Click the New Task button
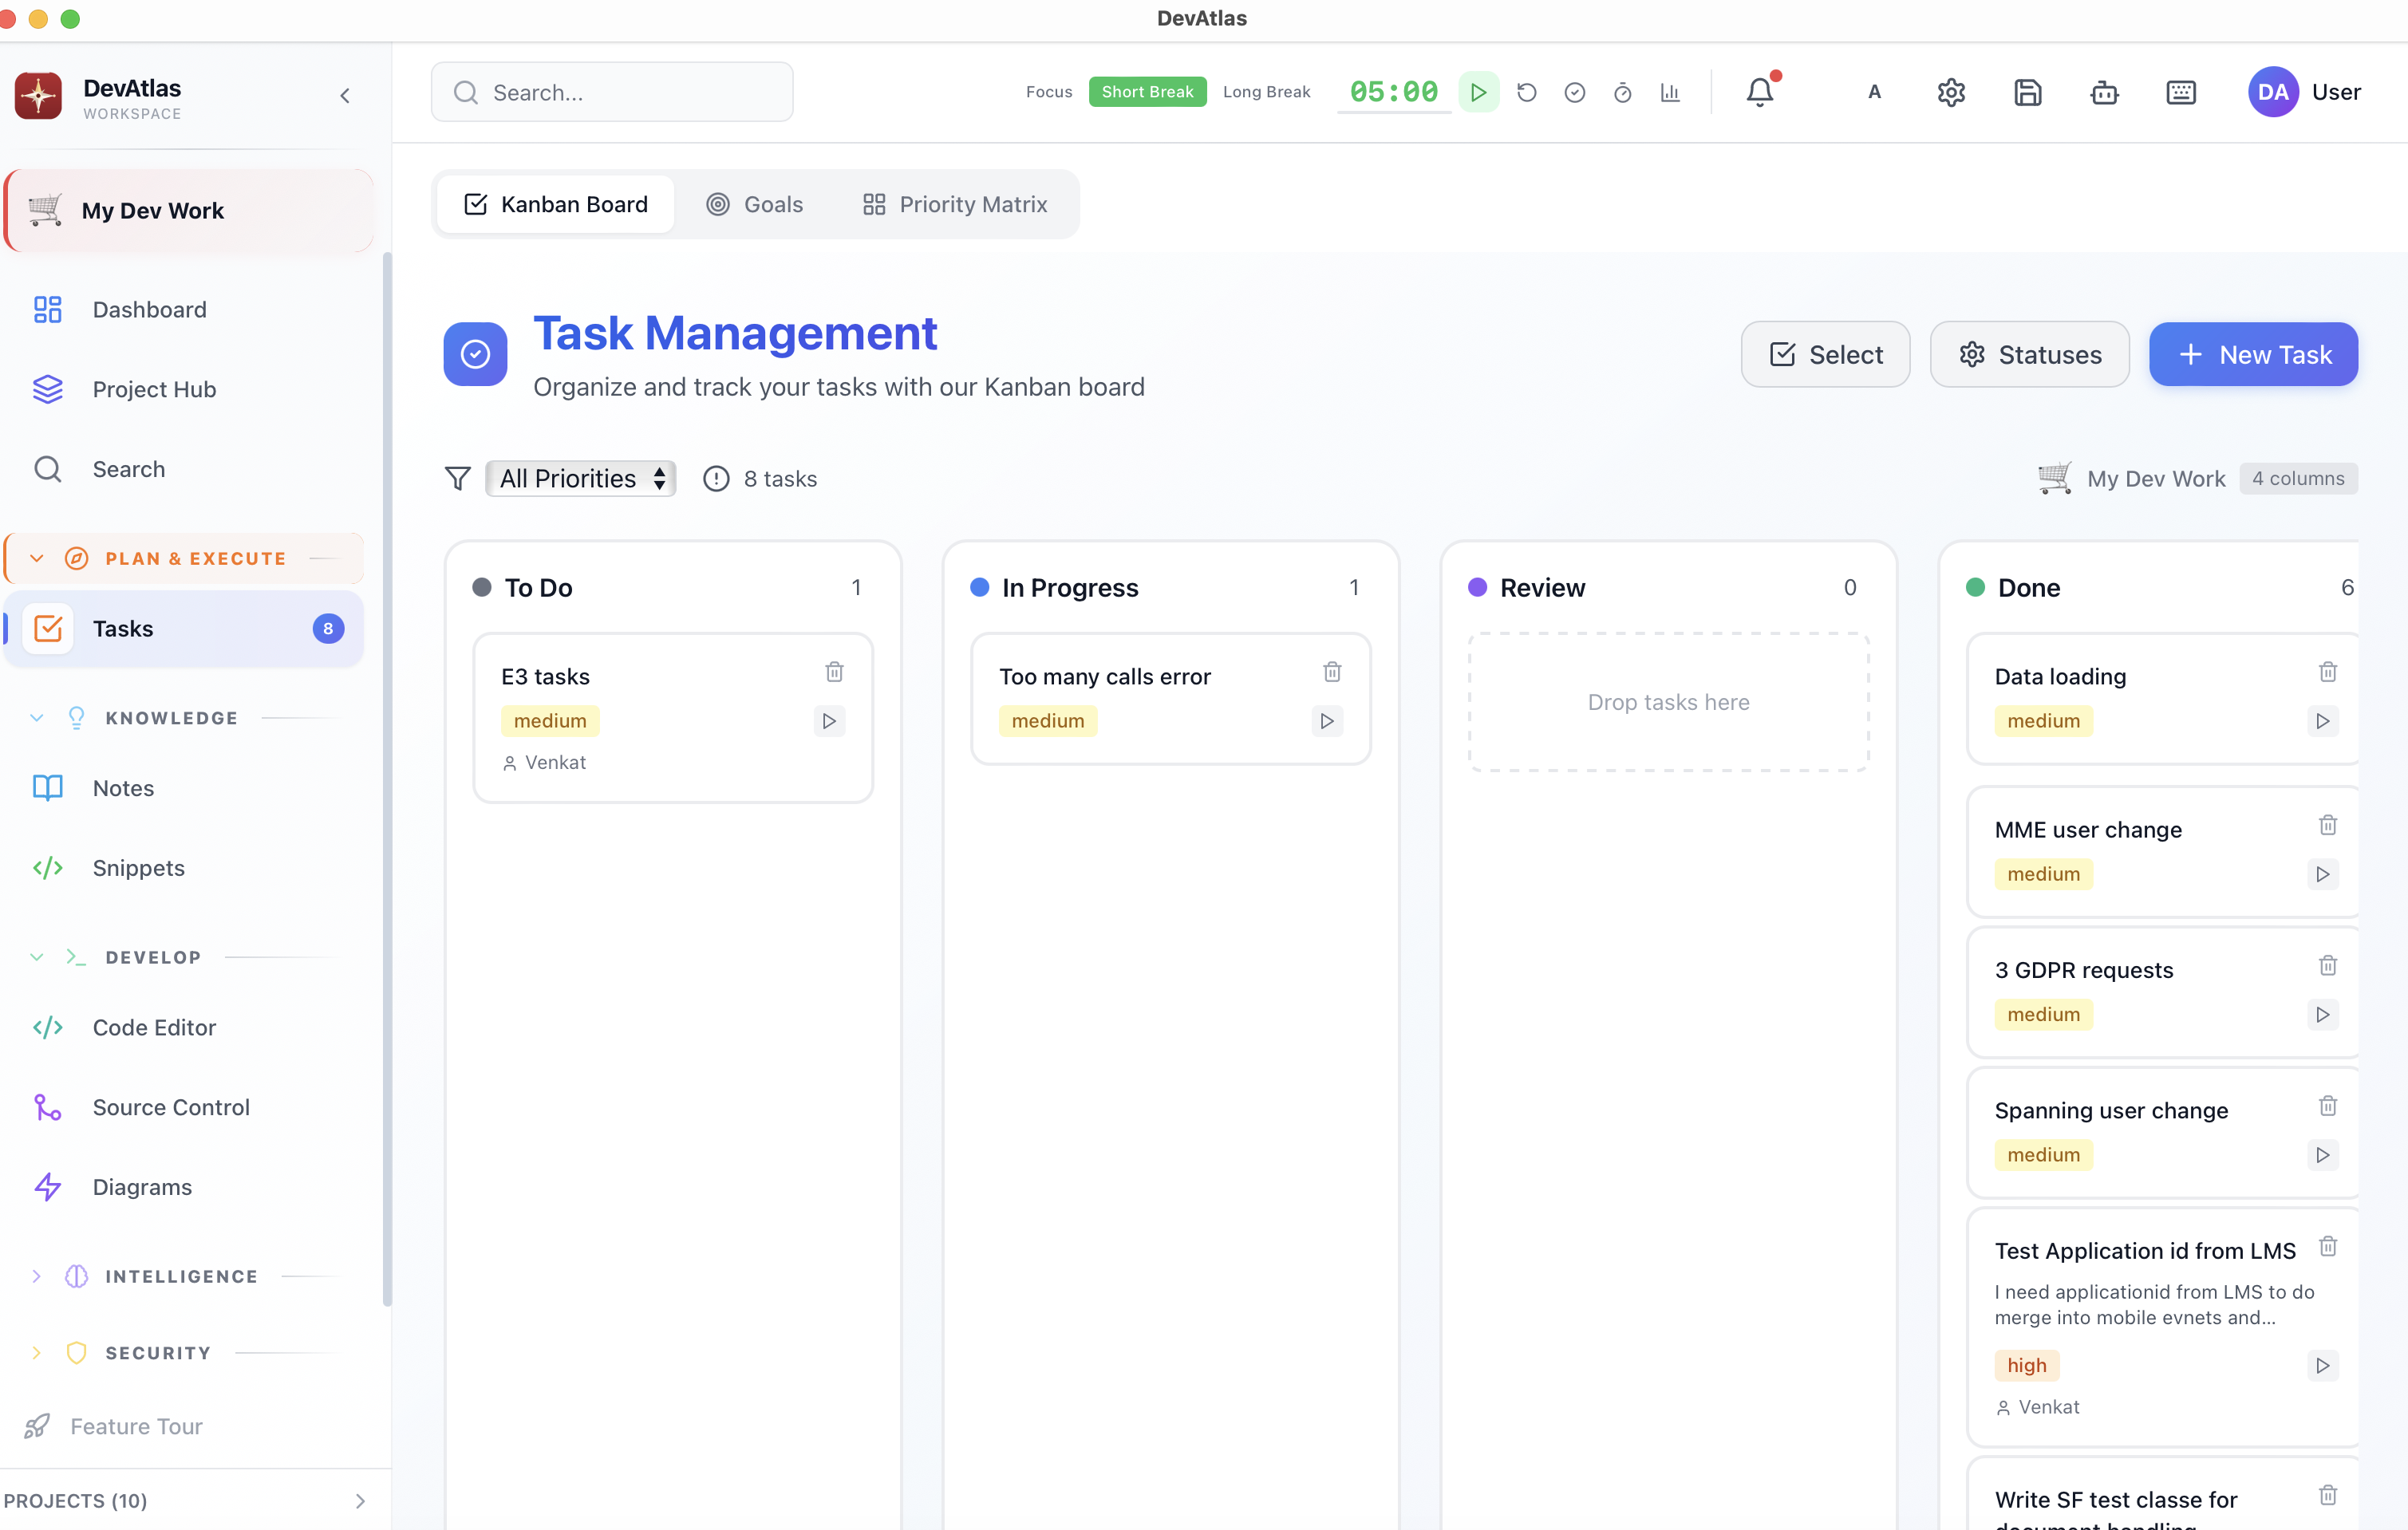 2253,354
